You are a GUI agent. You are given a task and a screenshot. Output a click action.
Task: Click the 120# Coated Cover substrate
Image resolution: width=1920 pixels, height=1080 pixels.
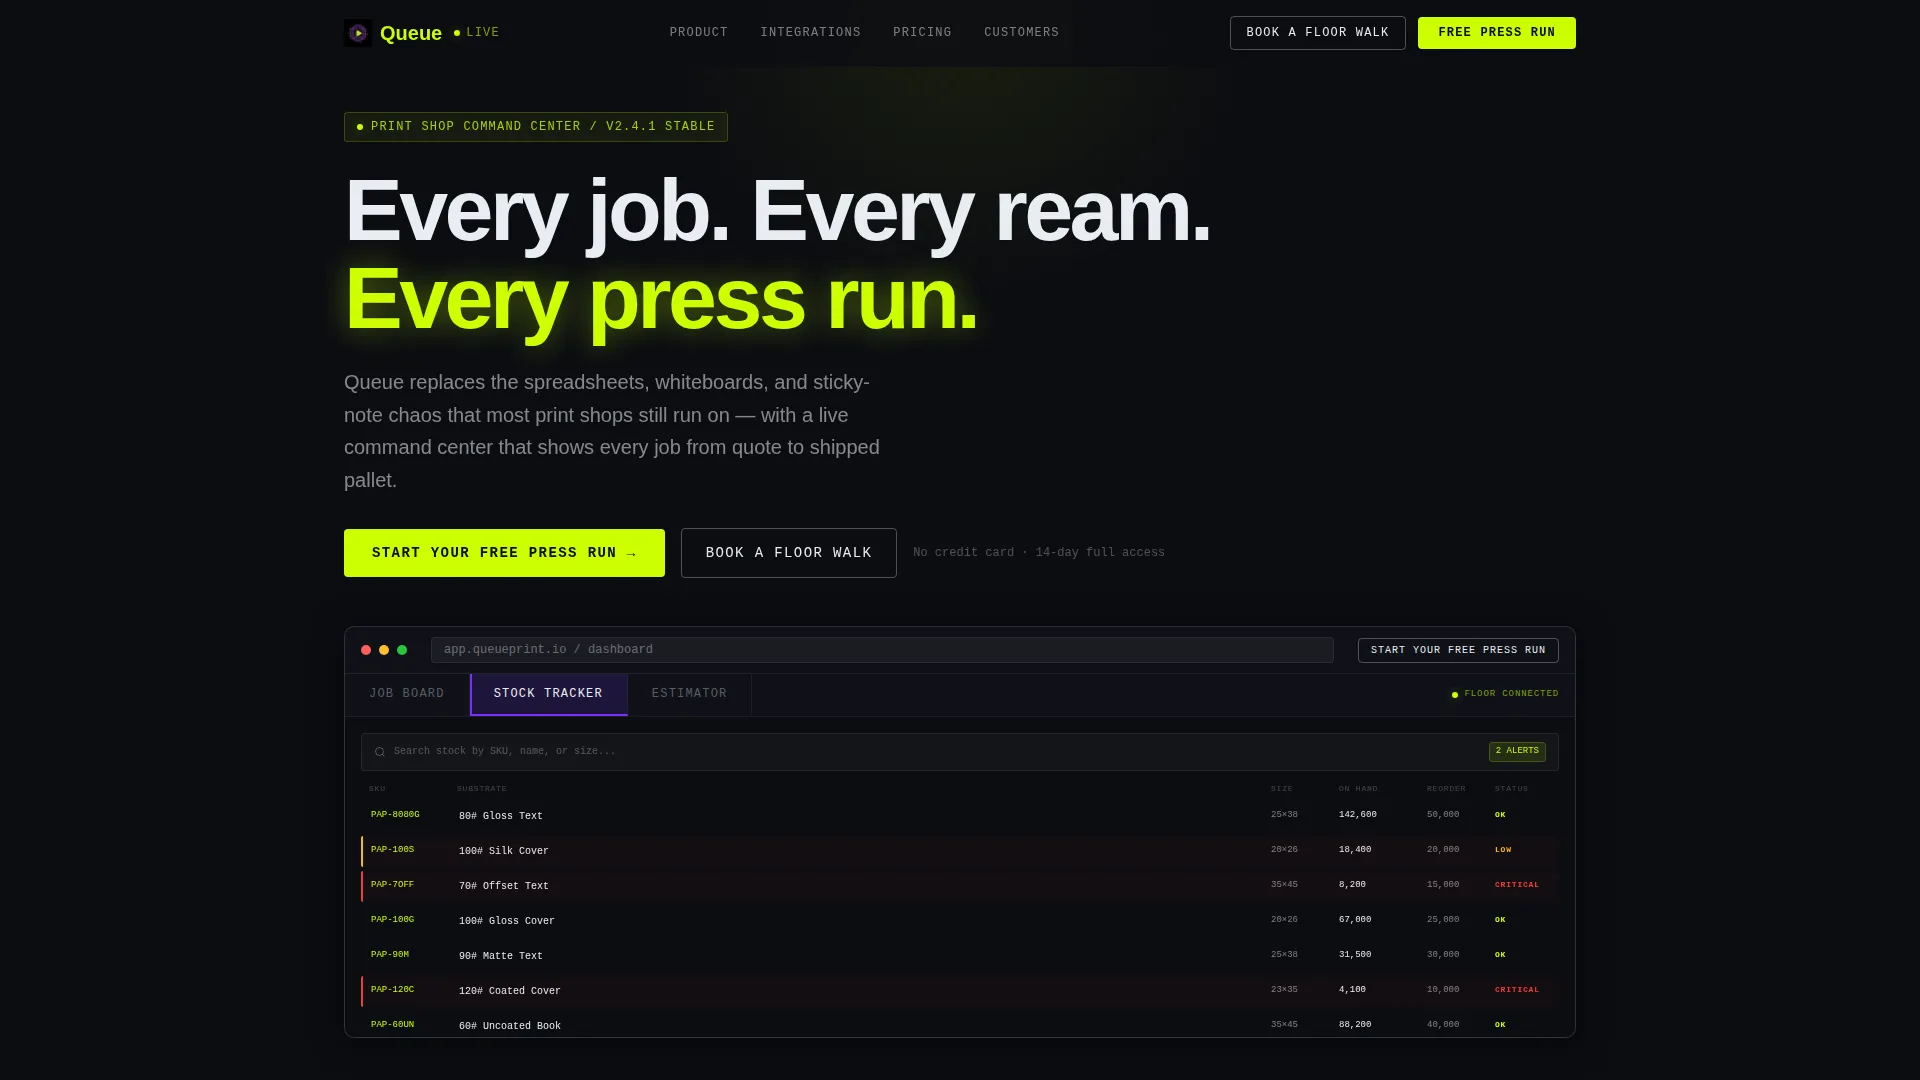(510, 991)
